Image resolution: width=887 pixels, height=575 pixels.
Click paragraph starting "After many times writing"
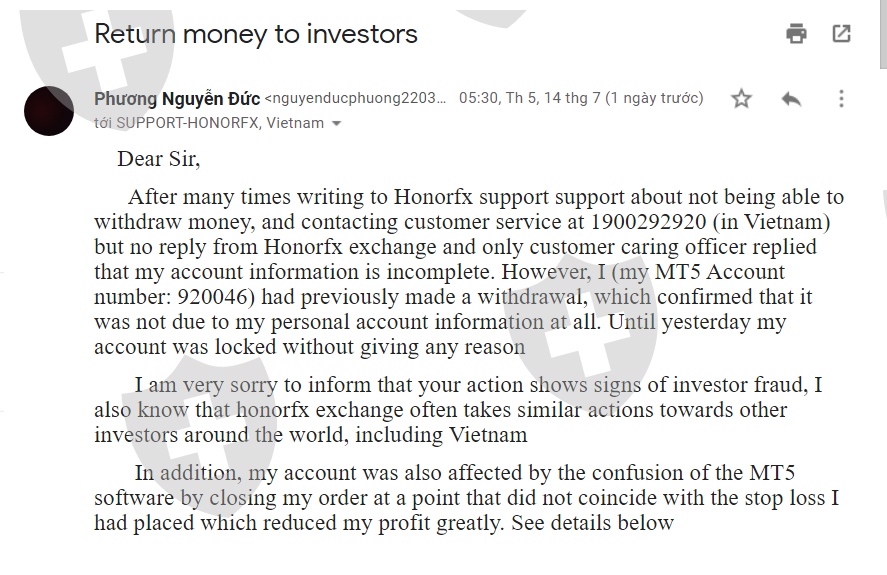pyautogui.click(x=468, y=272)
